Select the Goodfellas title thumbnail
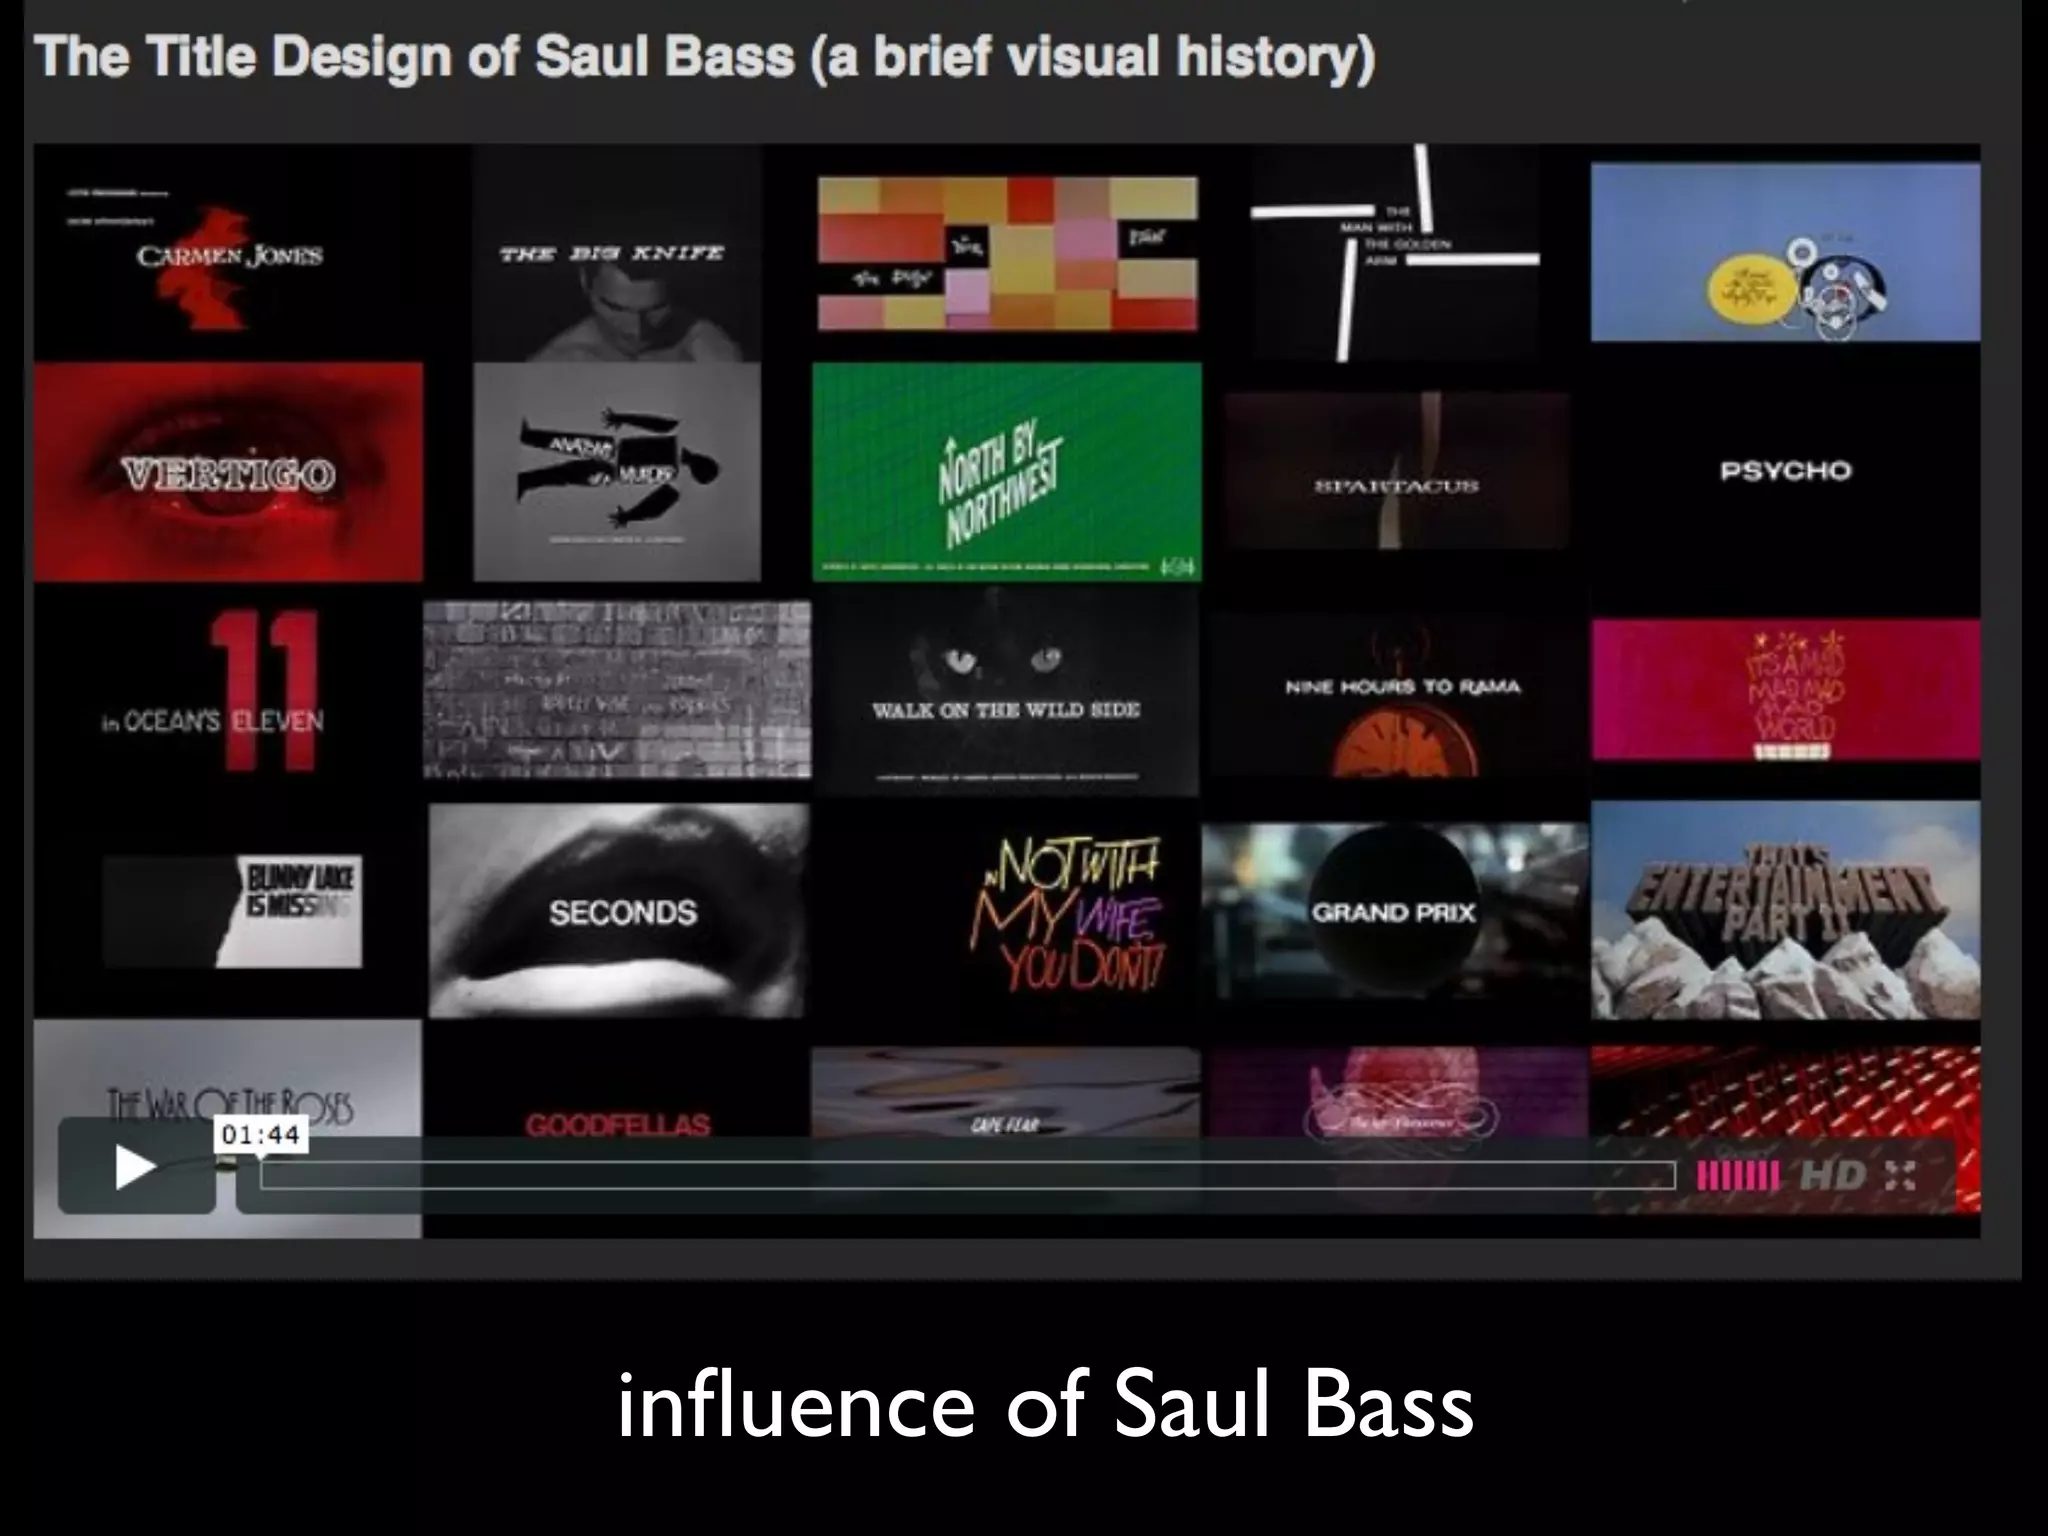This screenshot has height=1536, width=2048. point(617,1124)
